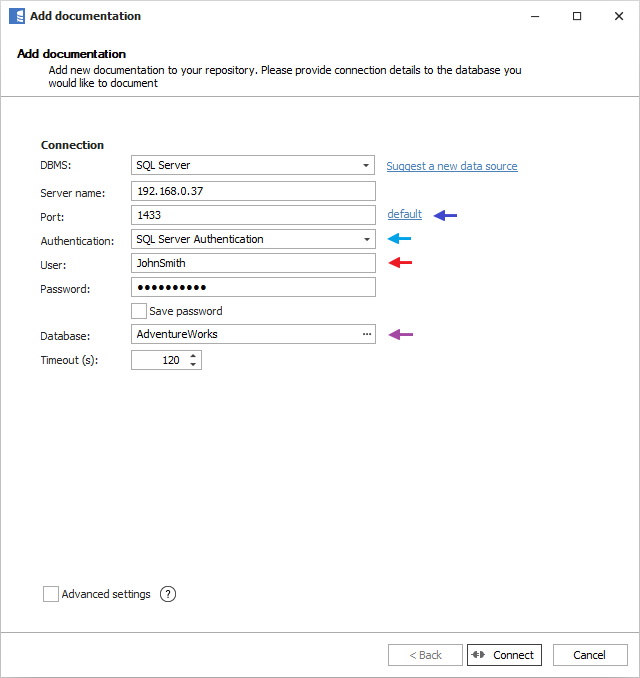Click the Password input field
640x678 pixels.
[252, 287]
